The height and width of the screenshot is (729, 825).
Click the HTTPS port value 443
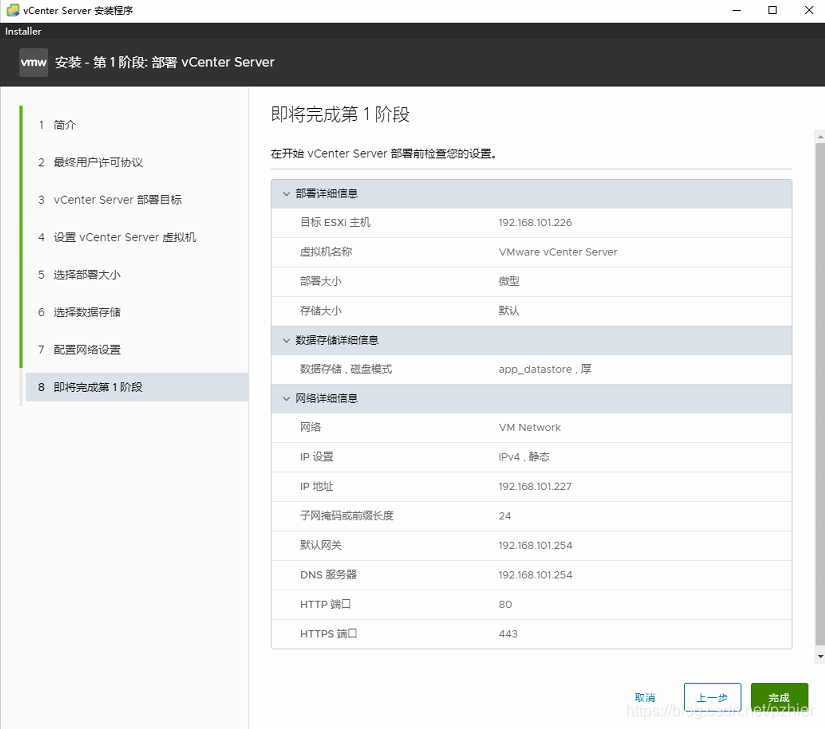coord(508,634)
